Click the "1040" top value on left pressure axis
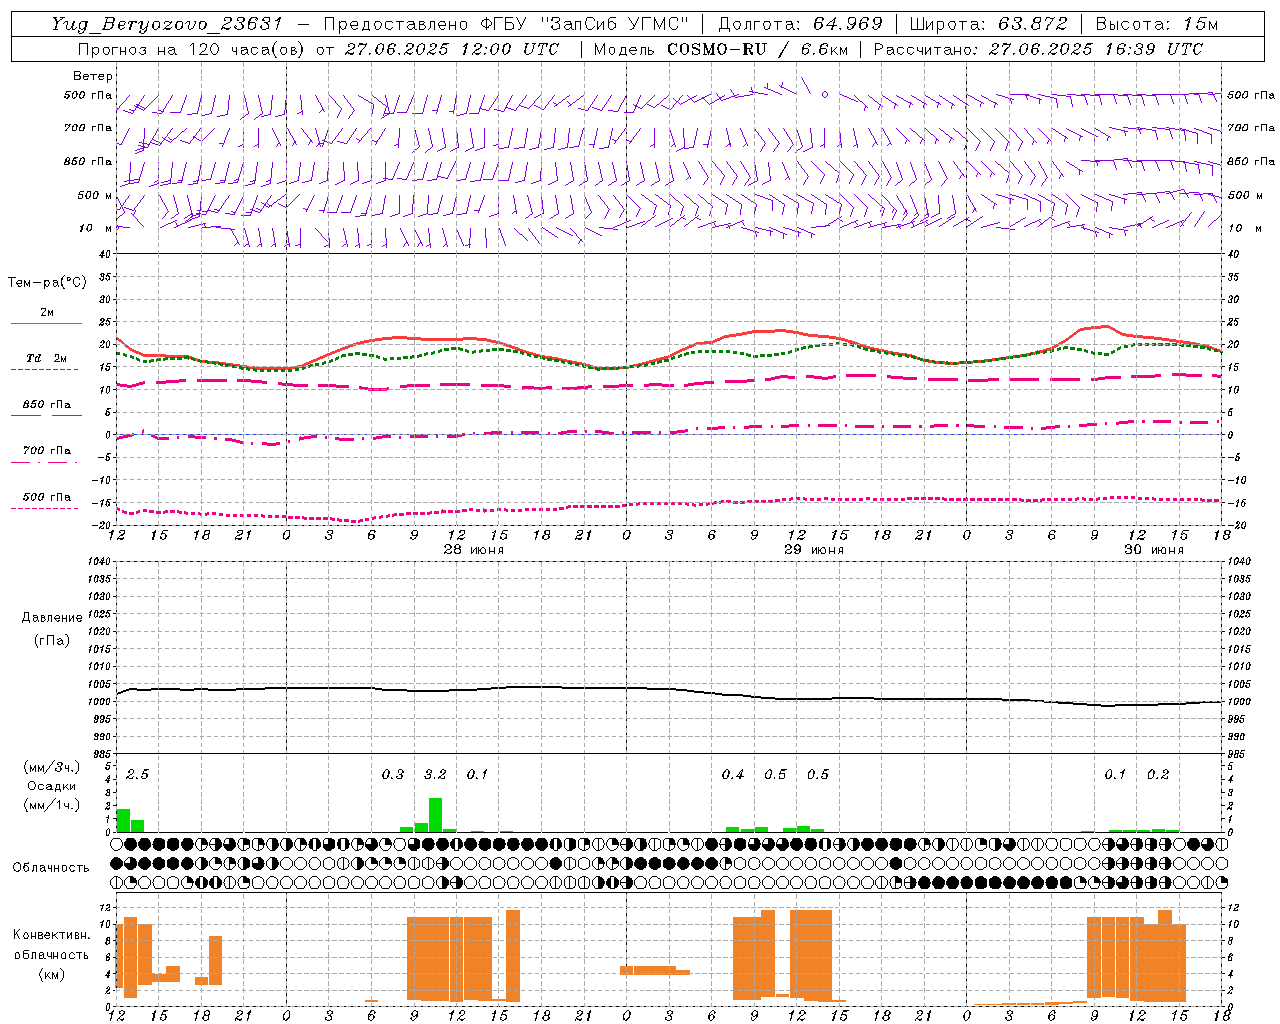The width and height of the screenshot is (1280, 1024). pyautogui.click(x=97, y=562)
